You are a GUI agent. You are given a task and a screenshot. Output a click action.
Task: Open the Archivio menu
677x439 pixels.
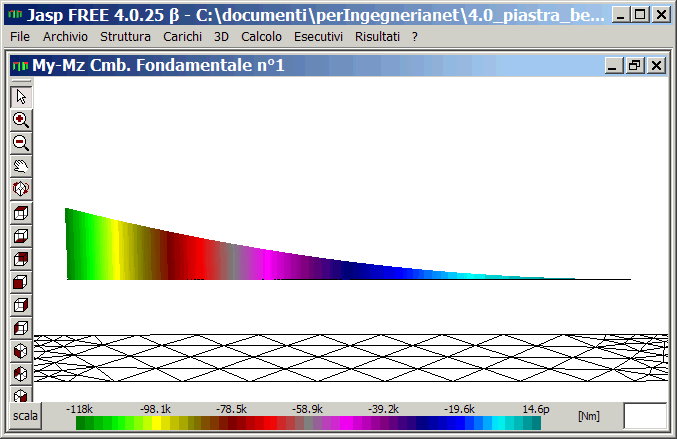[65, 37]
